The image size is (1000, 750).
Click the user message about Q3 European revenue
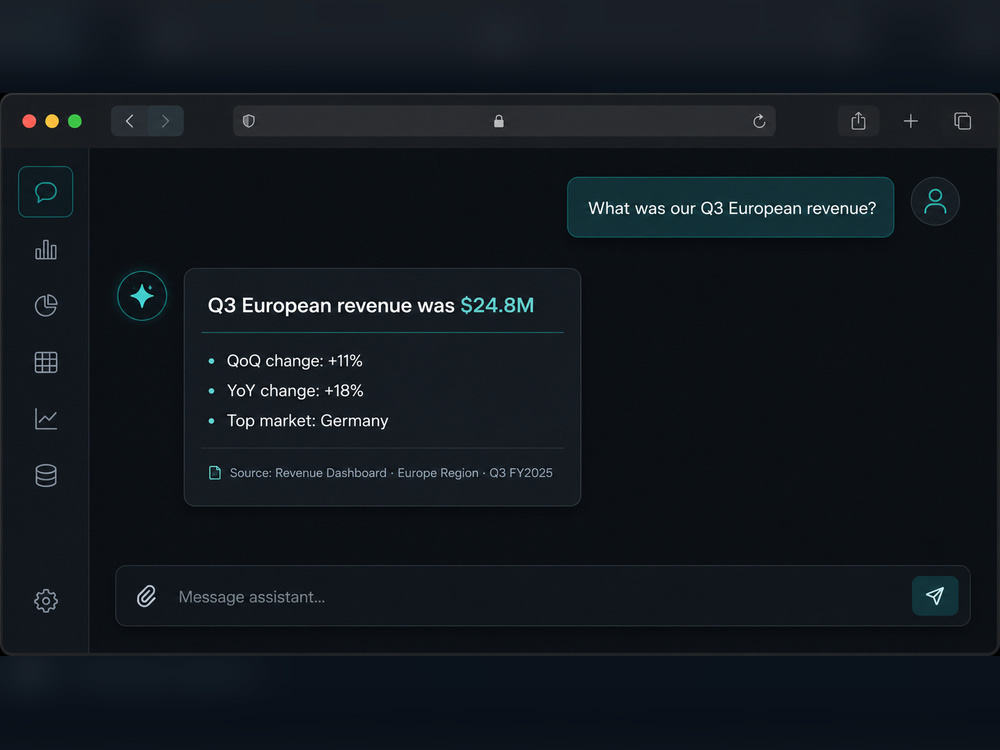click(x=731, y=208)
